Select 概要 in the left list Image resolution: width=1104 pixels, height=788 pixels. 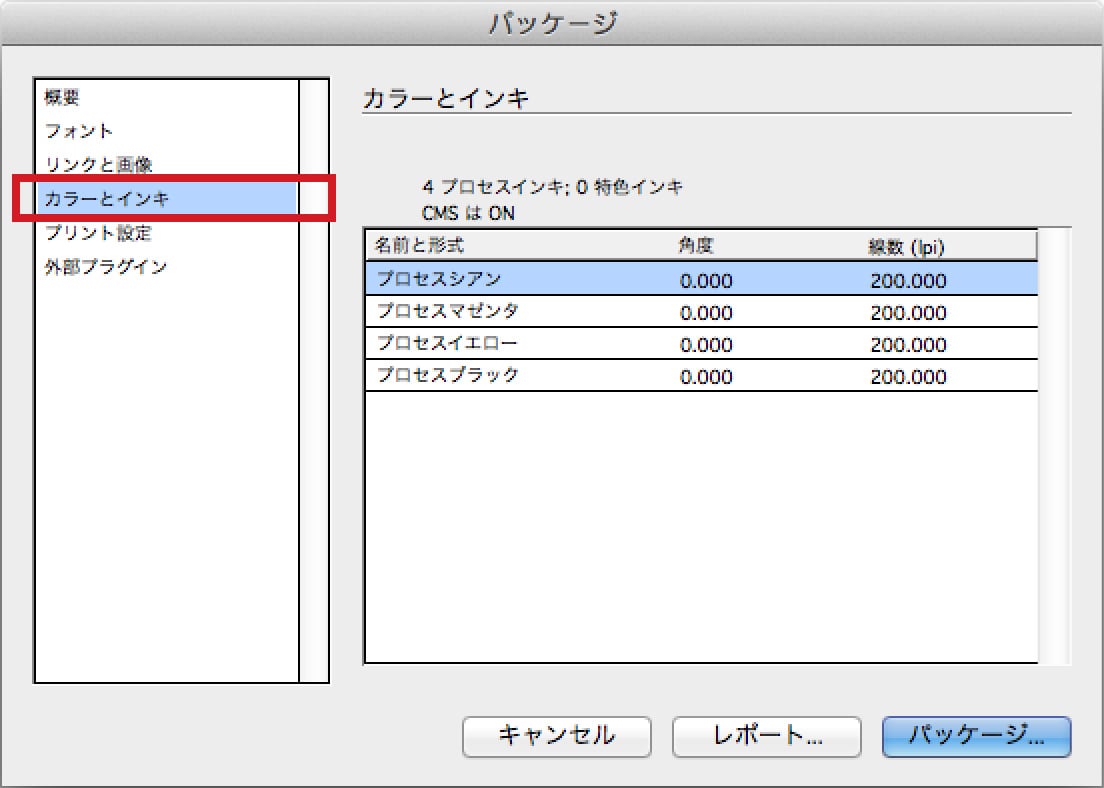(62, 98)
